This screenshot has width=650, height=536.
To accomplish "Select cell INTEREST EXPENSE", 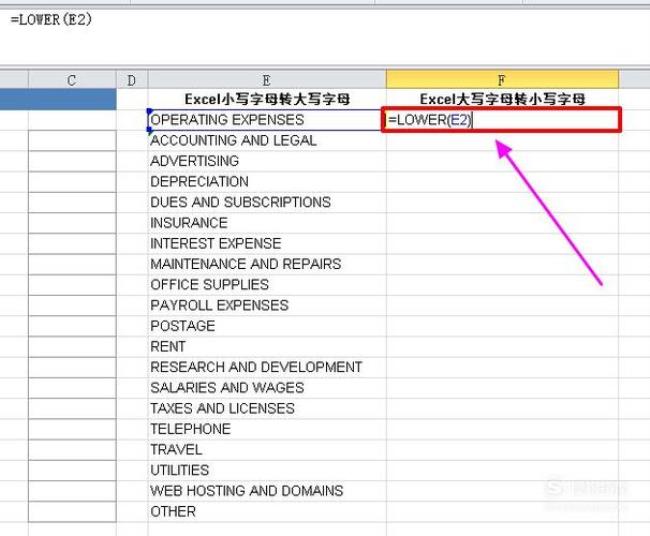I will [x=267, y=244].
